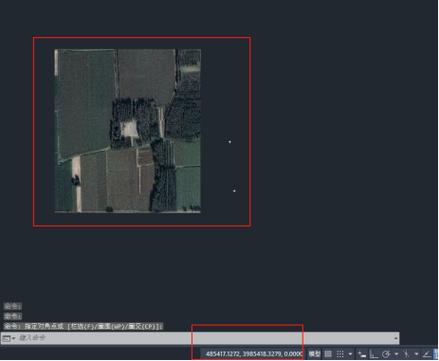
Task: Select the lower white point object
Action: (234, 191)
